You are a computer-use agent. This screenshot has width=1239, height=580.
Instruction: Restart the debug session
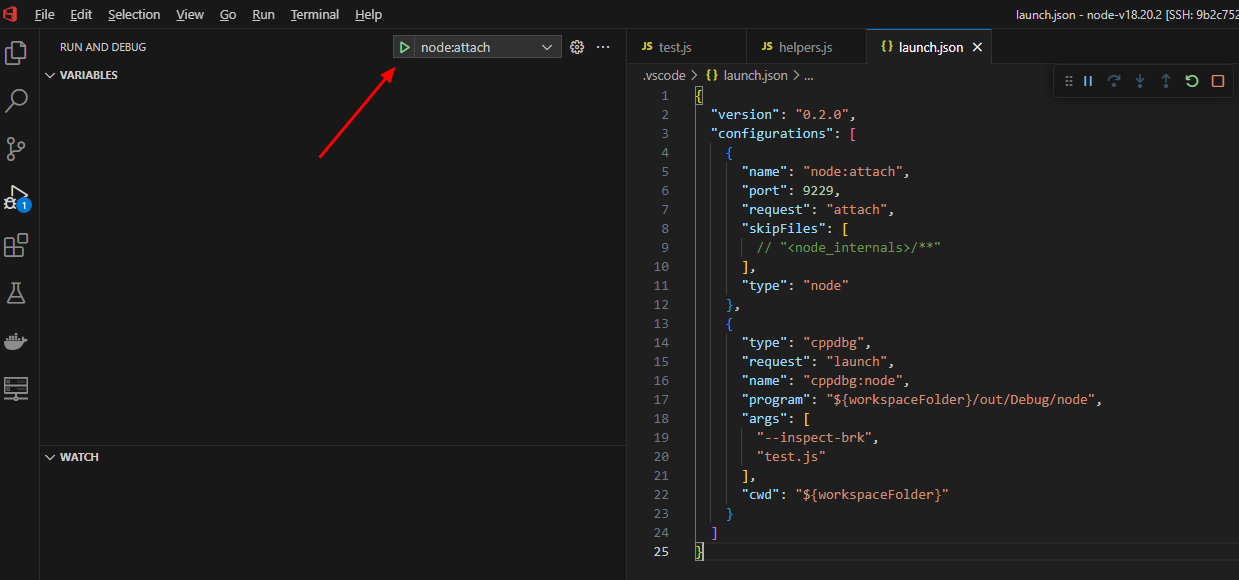pos(1191,81)
